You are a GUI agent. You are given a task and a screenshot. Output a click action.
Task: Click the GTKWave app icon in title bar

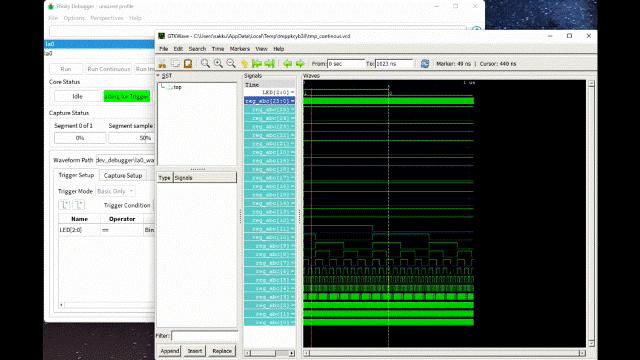pos(162,36)
